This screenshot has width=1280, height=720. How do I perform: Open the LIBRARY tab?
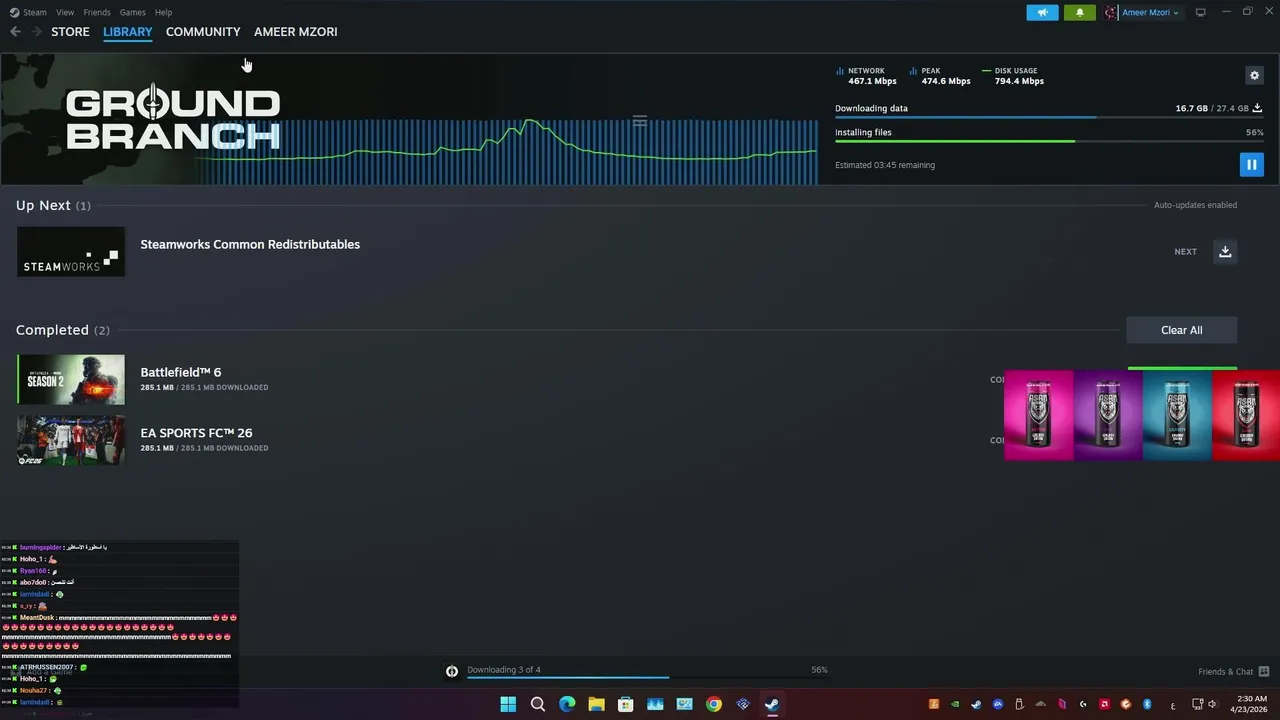point(128,32)
